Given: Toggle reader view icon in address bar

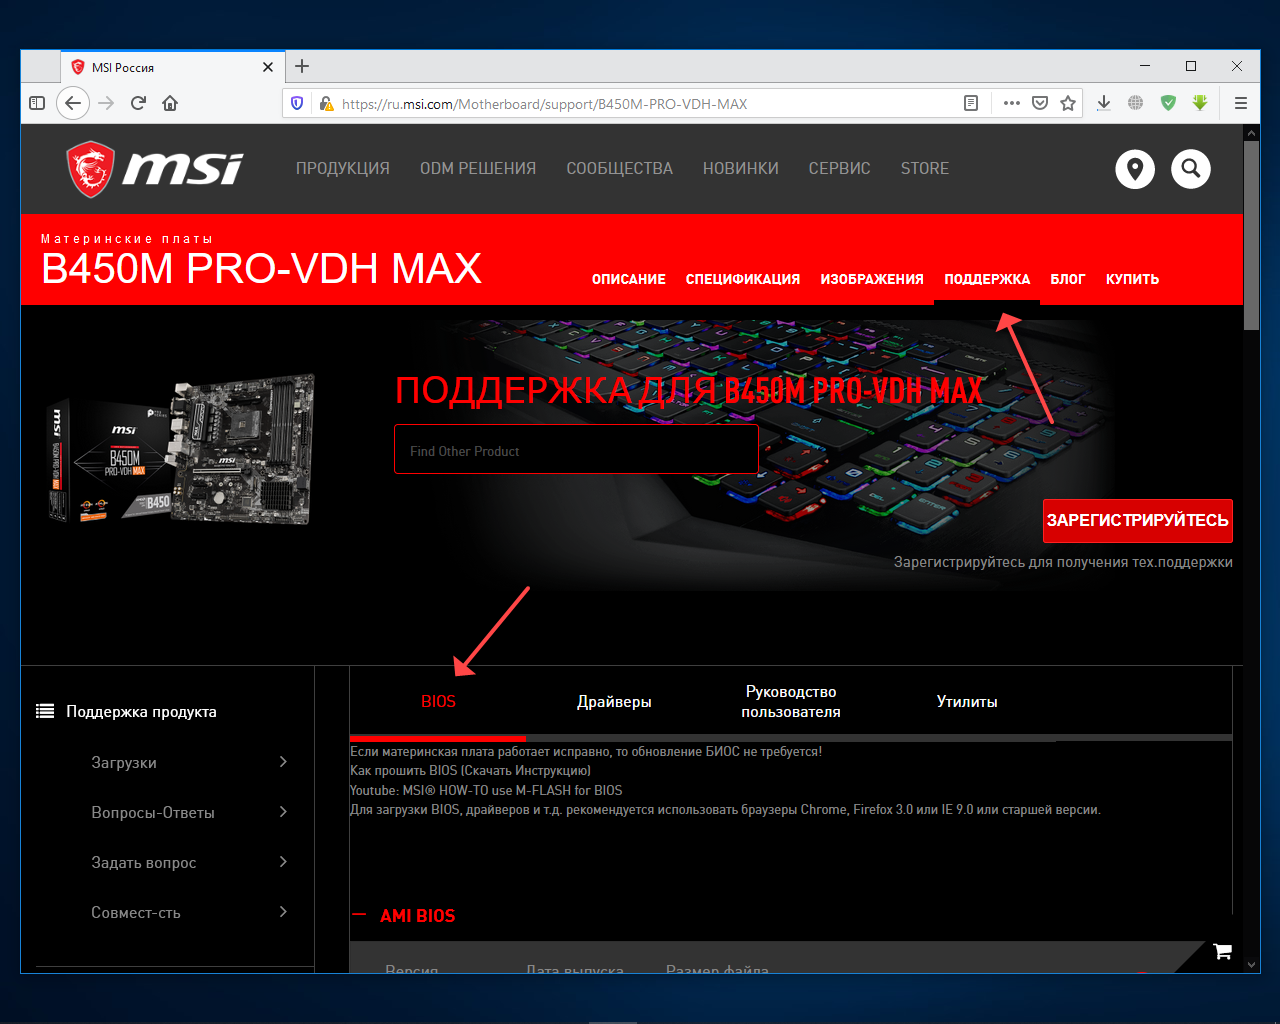Looking at the screenshot, I should tap(970, 103).
